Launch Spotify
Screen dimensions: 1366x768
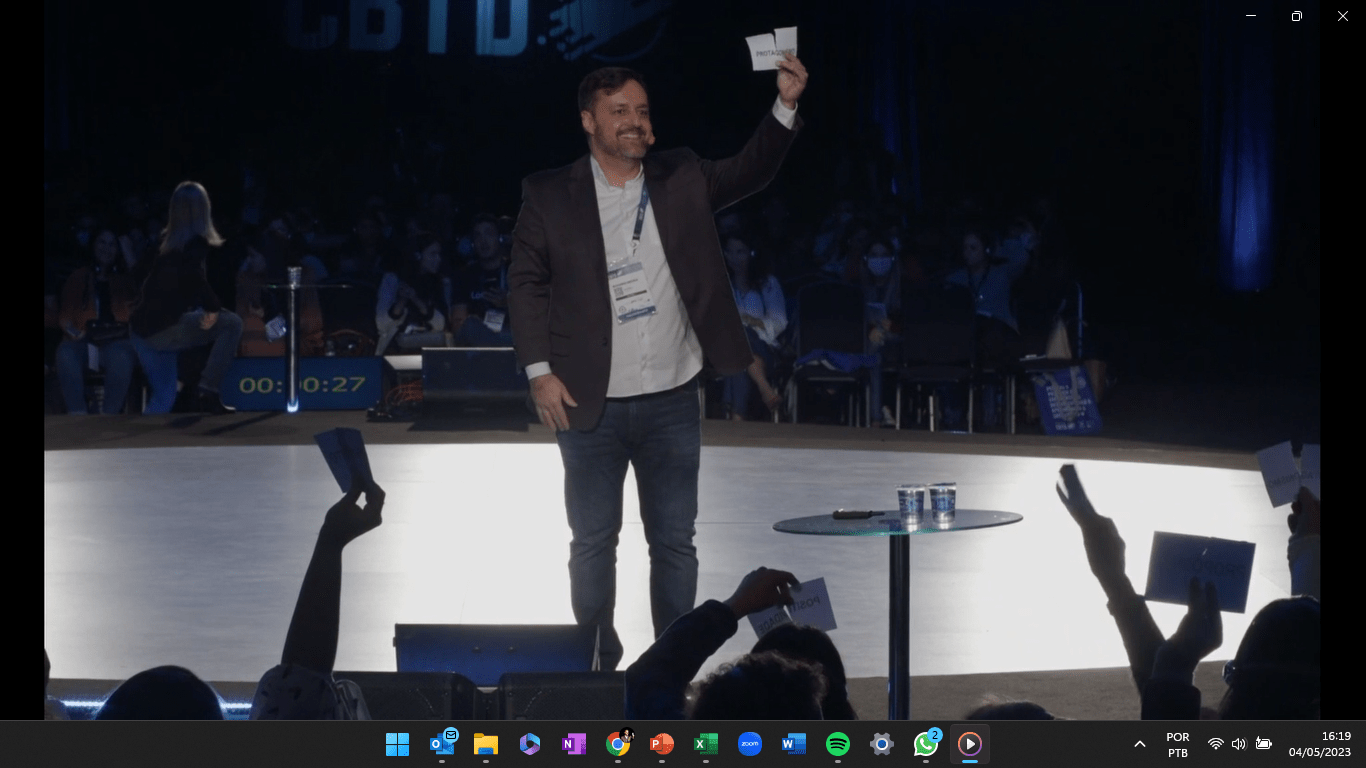pyautogui.click(x=837, y=743)
